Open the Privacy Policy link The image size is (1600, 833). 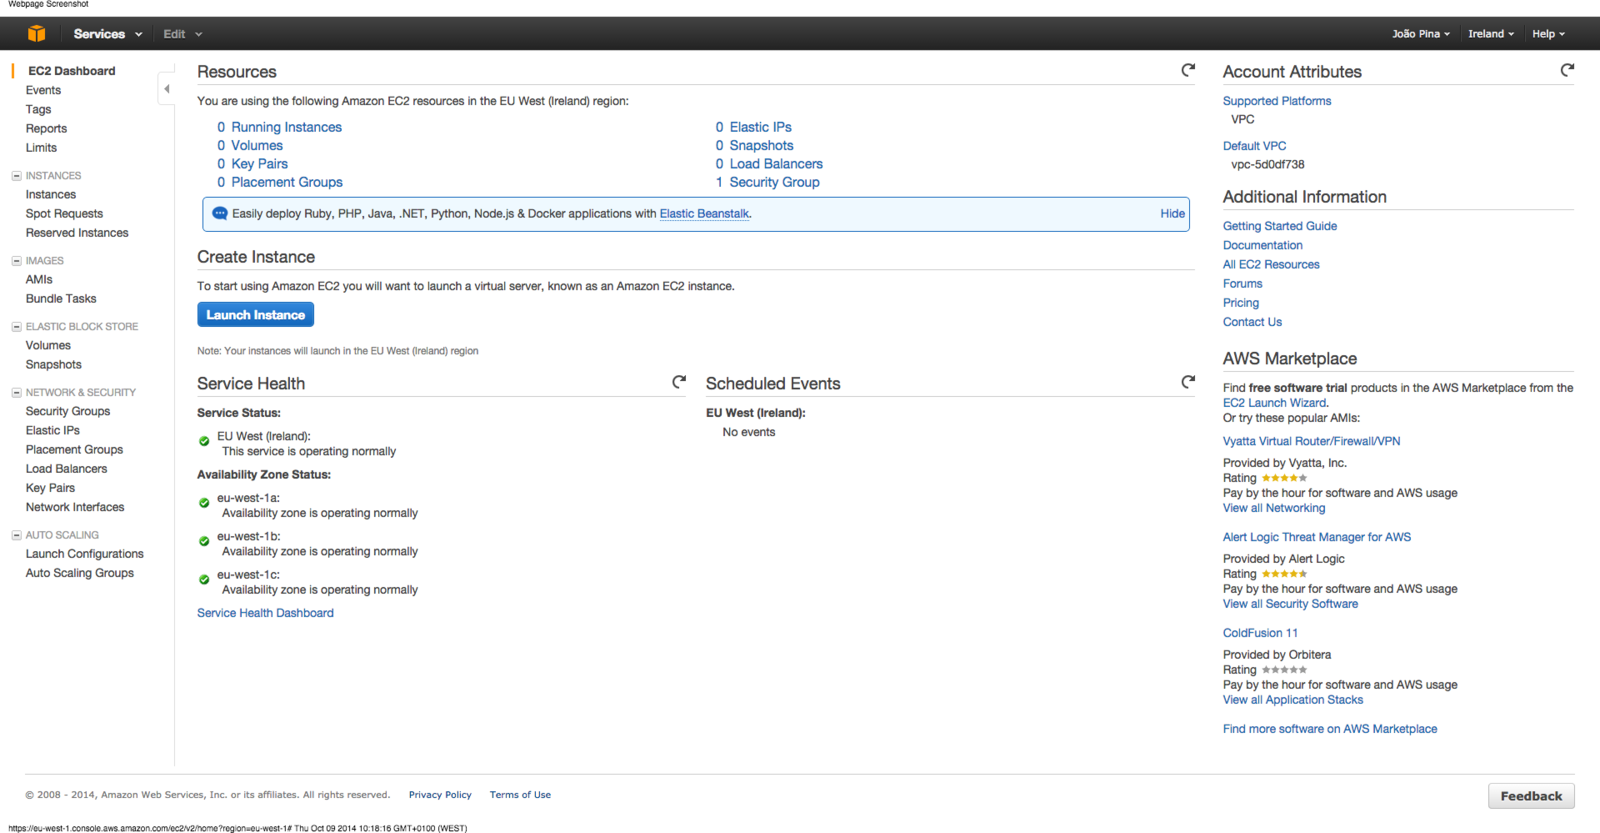440,795
